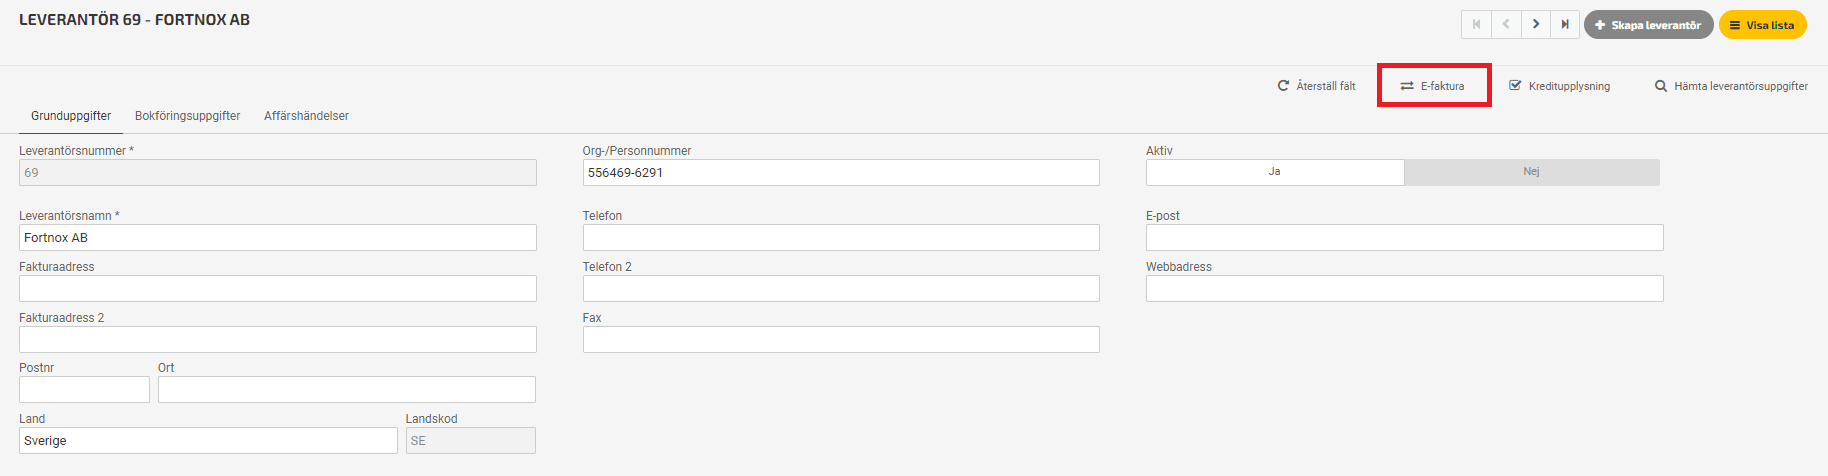Select the Leverantörsnamn field
This screenshot has height=476, width=1828.
(278, 238)
